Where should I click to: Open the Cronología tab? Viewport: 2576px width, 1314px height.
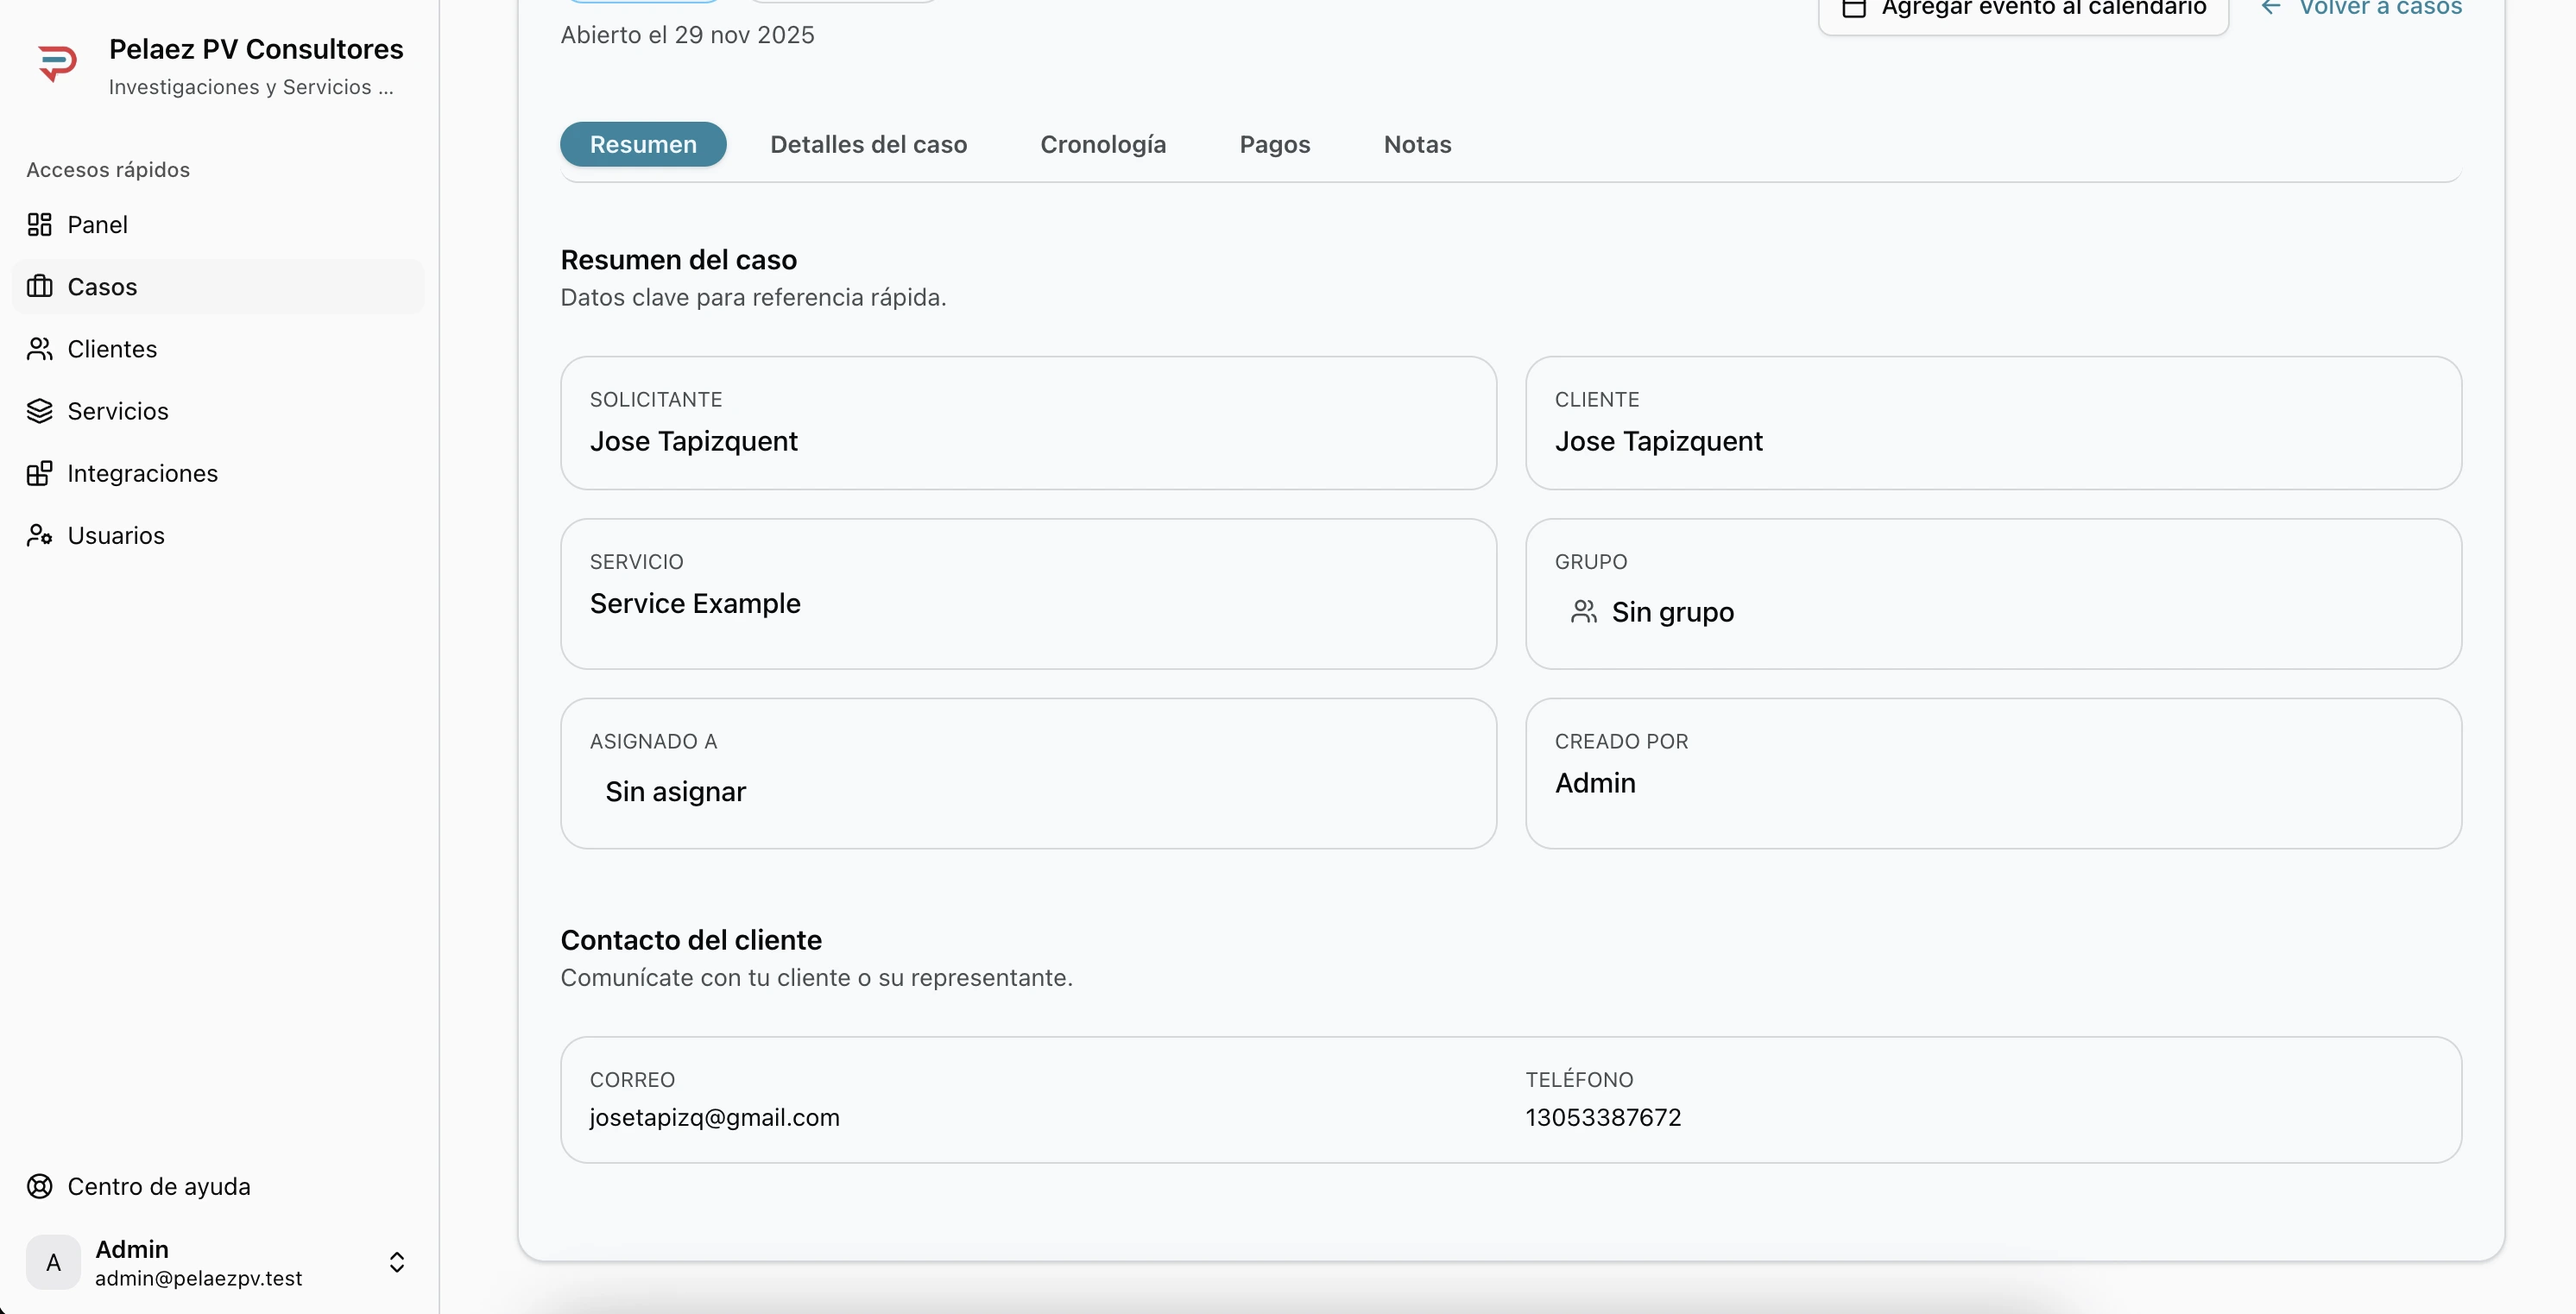(x=1103, y=144)
